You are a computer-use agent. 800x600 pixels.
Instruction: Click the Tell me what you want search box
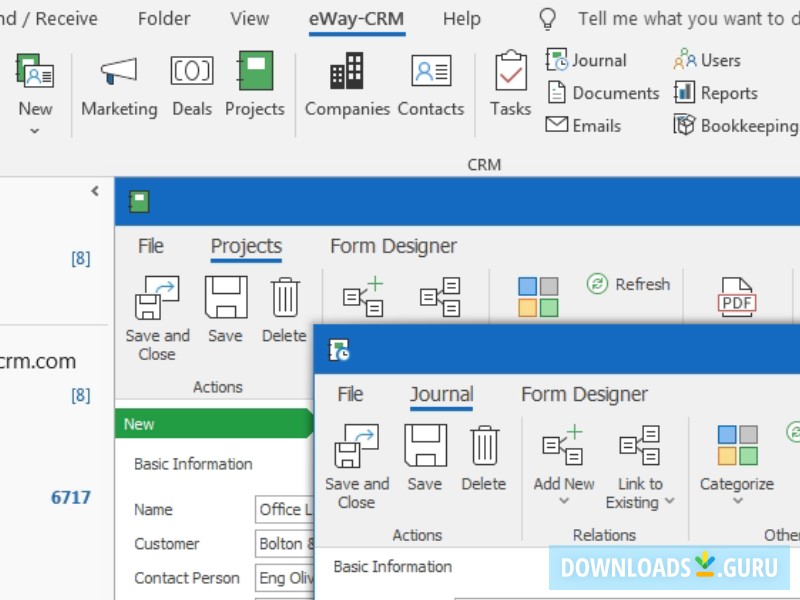click(x=688, y=19)
